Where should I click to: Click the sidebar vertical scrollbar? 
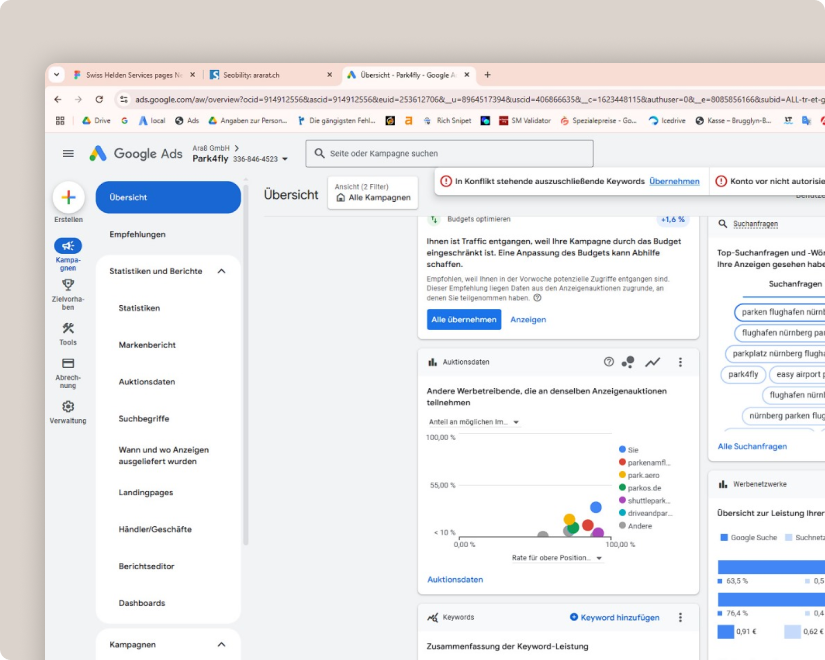(x=245, y=363)
